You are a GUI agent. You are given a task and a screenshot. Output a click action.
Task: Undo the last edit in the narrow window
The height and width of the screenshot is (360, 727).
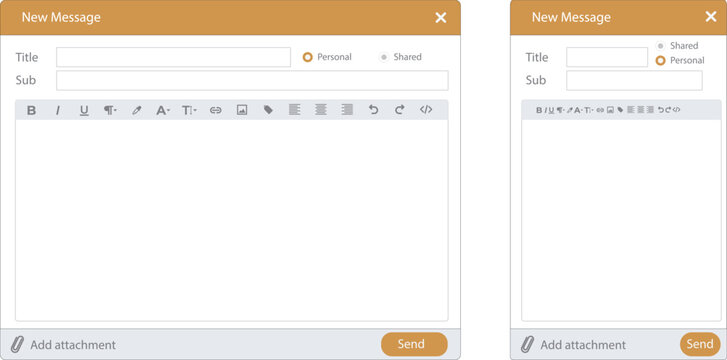[661, 110]
